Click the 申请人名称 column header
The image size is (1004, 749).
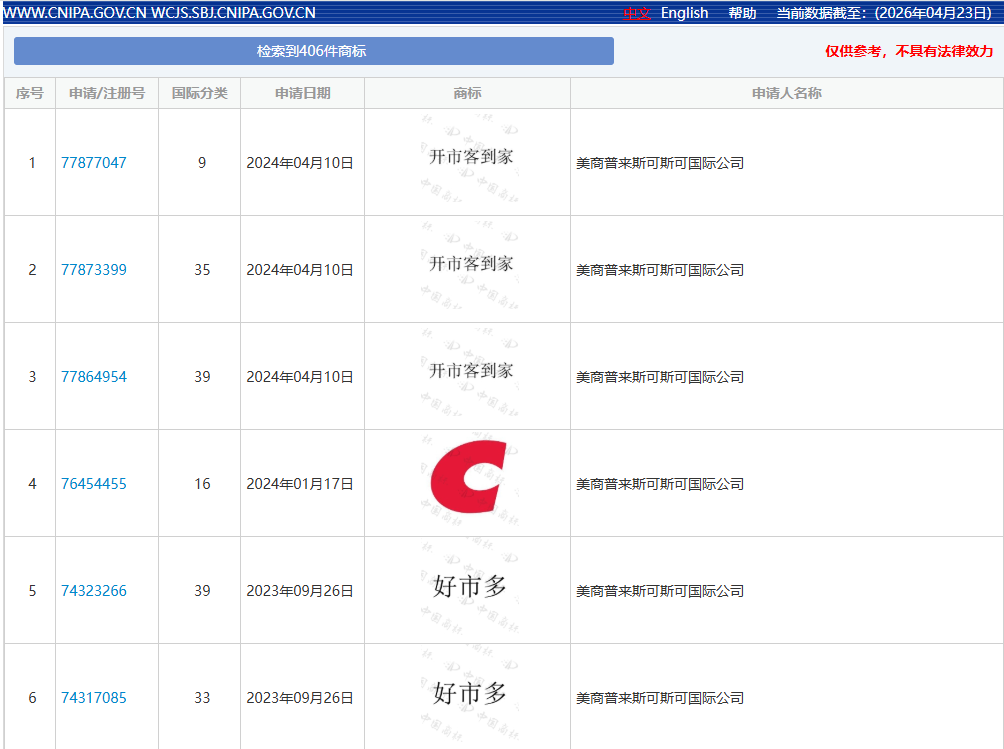[x=786, y=93]
